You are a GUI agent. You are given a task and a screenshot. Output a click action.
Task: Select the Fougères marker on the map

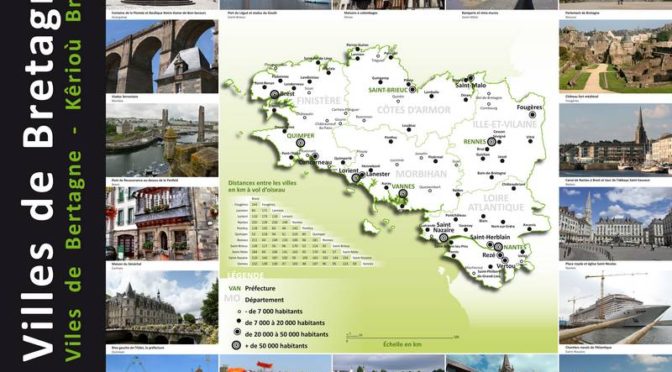(x=532, y=115)
